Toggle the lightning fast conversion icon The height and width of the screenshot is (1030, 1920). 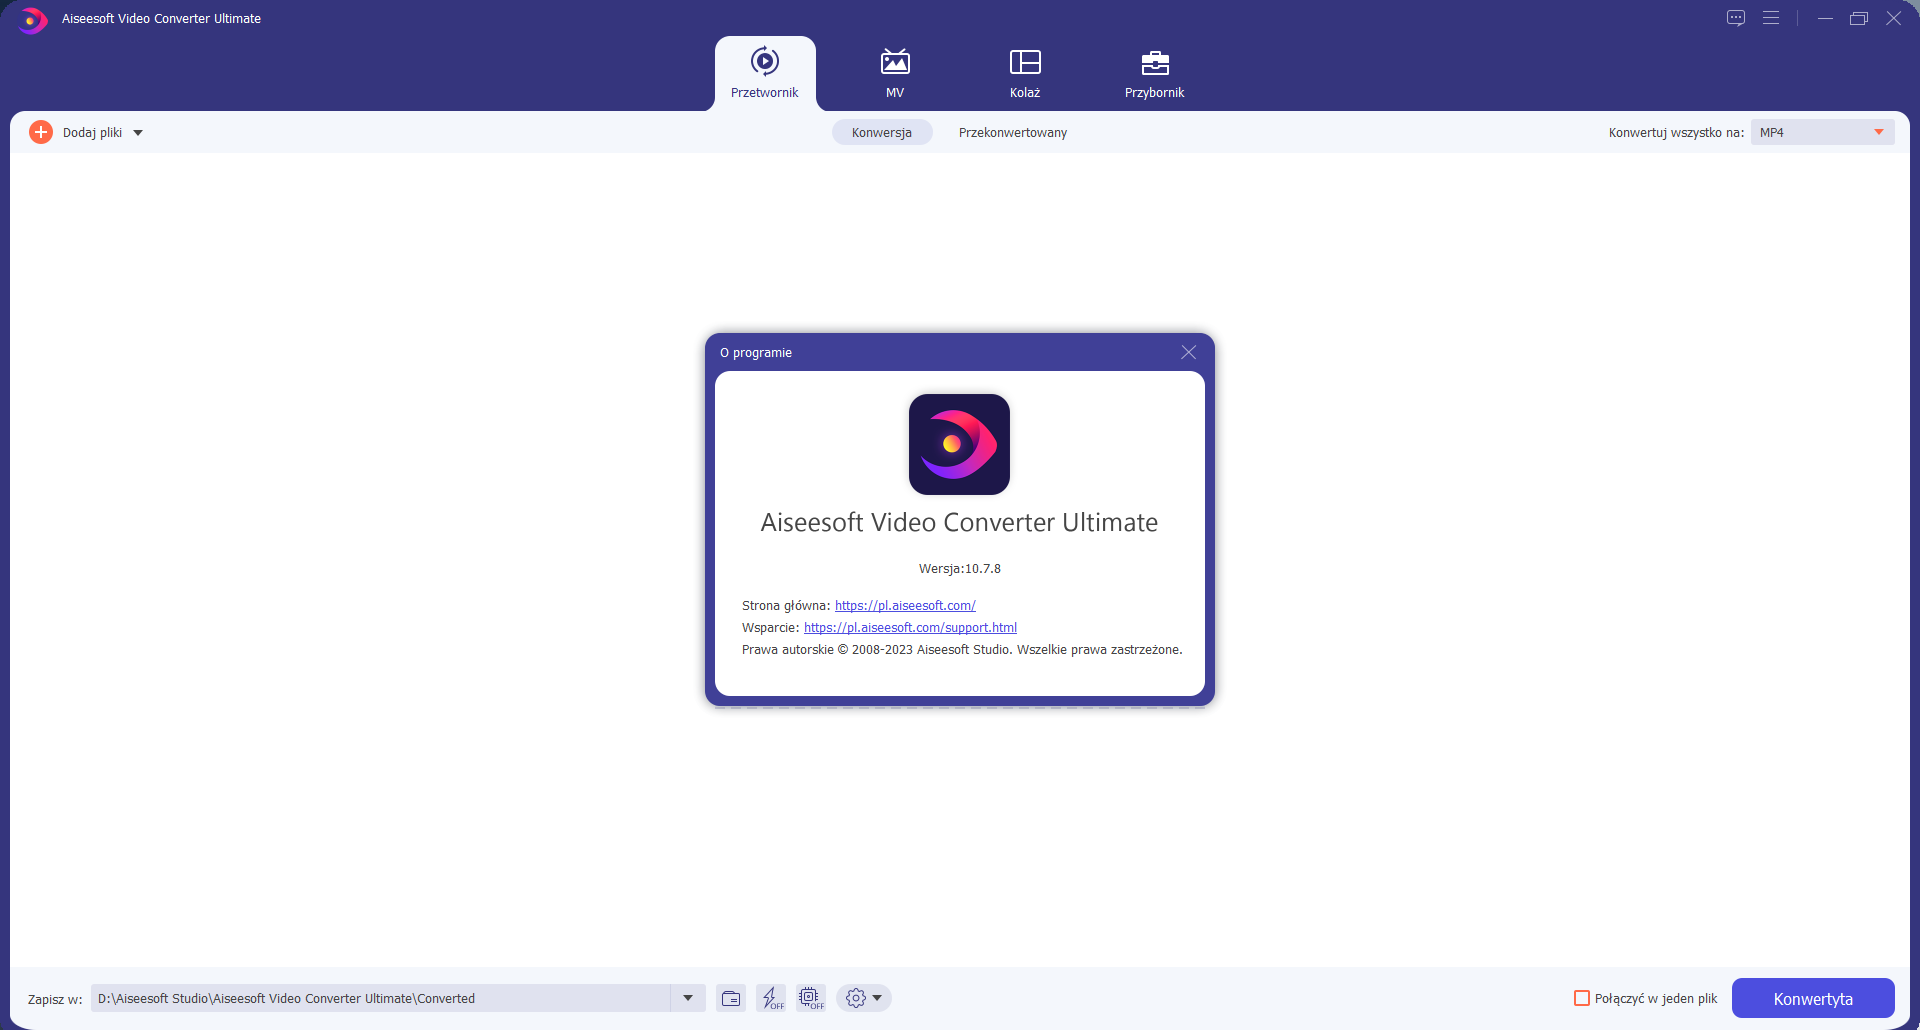pos(771,998)
